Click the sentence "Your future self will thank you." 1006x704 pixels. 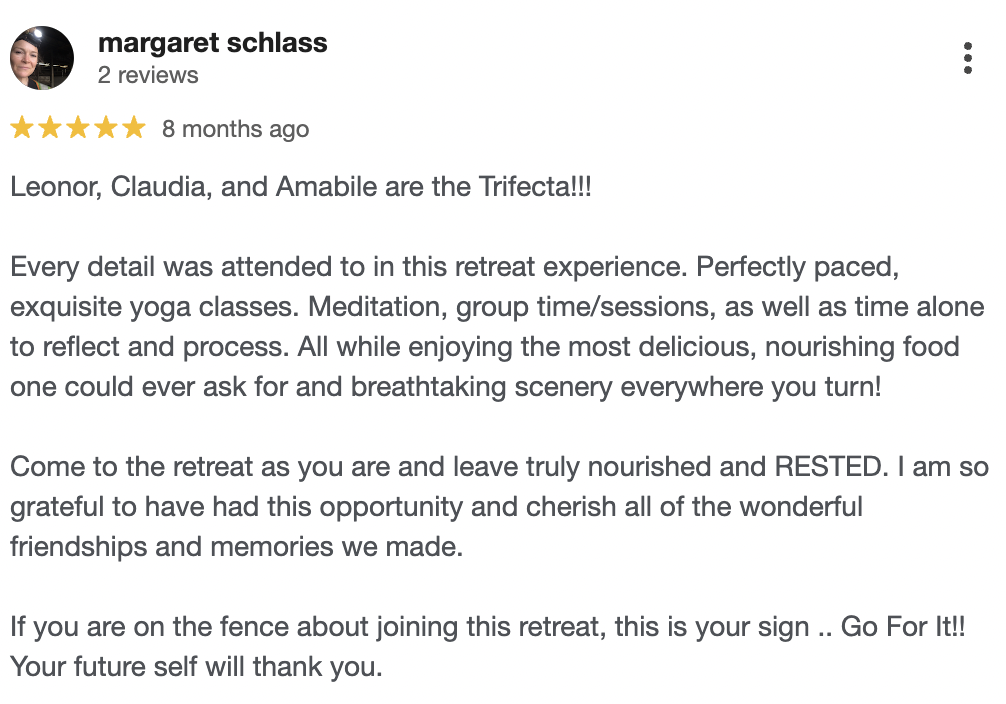[197, 666]
